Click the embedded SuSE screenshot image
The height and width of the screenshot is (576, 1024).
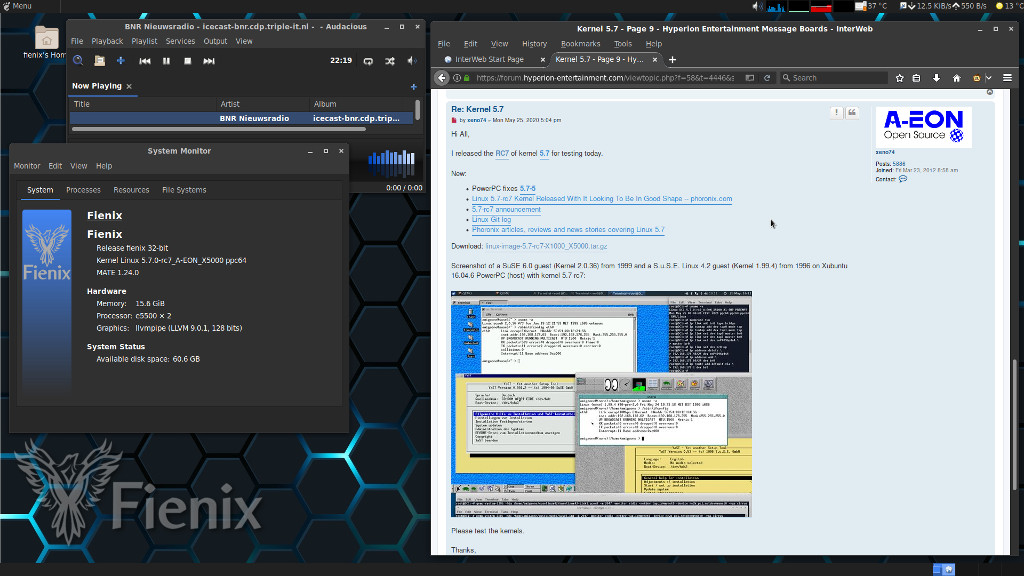(601, 404)
